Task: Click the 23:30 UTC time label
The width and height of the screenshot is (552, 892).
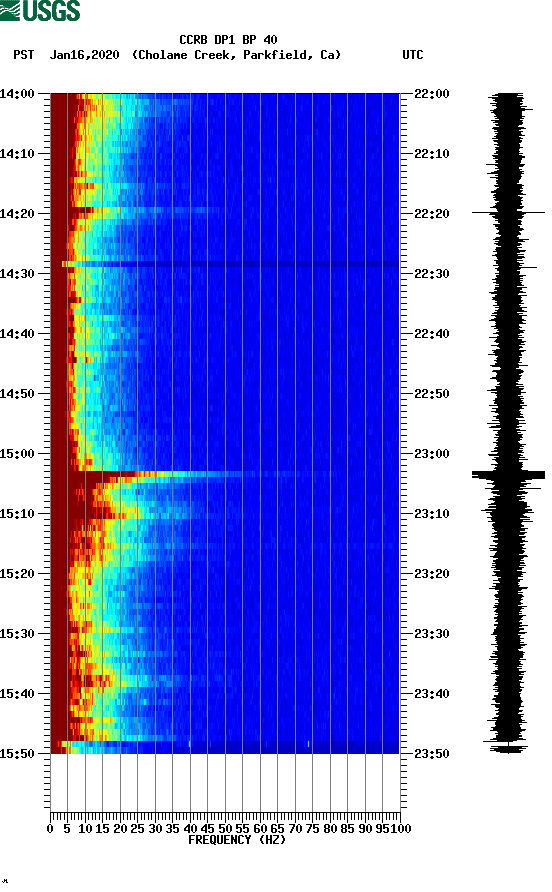Action: [432, 634]
